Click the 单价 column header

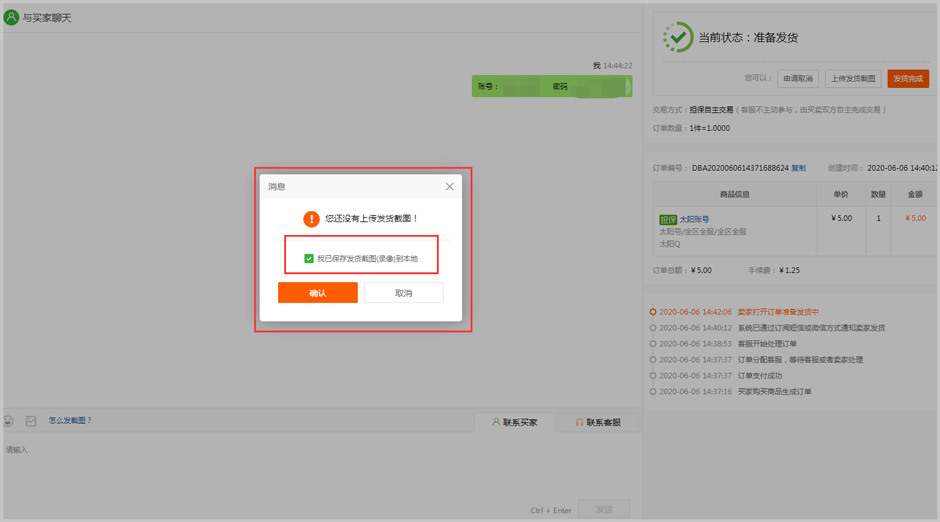(x=840, y=194)
